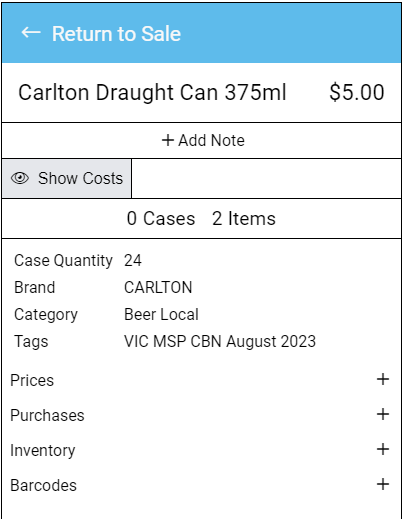This screenshot has width=404, height=519.
Task: Select the 2 Items quantity field
Action: click(x=244, y=219)
